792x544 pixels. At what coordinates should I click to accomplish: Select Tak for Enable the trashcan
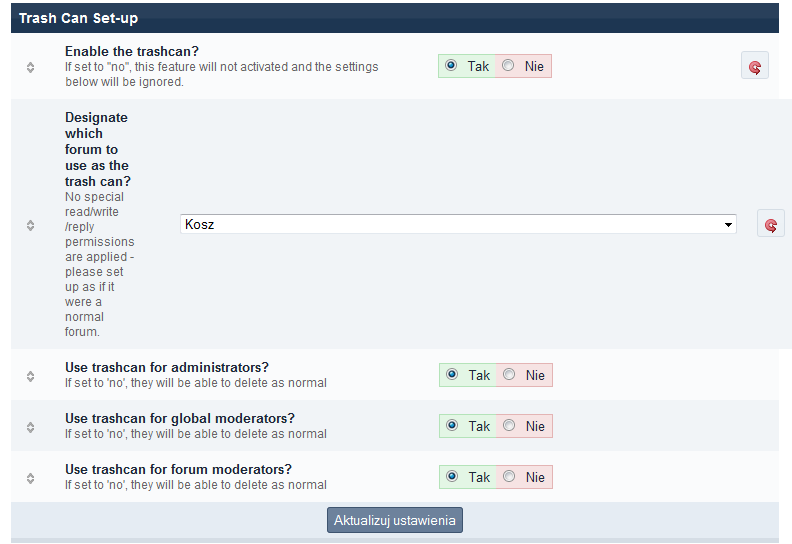point(452,66)
